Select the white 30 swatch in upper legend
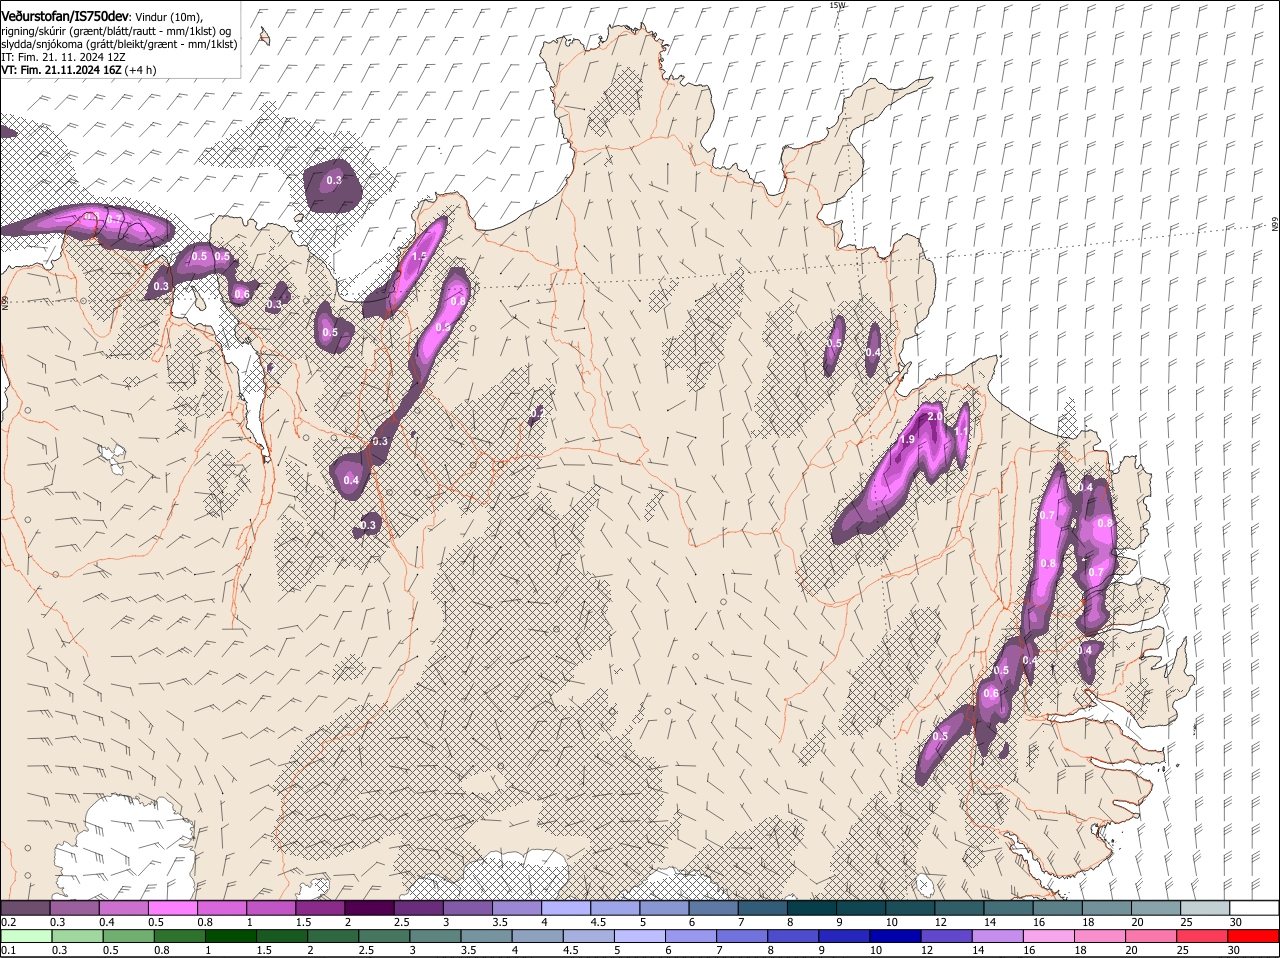The height and width of the screenshot is (958, 1280). coord(1254,908)
